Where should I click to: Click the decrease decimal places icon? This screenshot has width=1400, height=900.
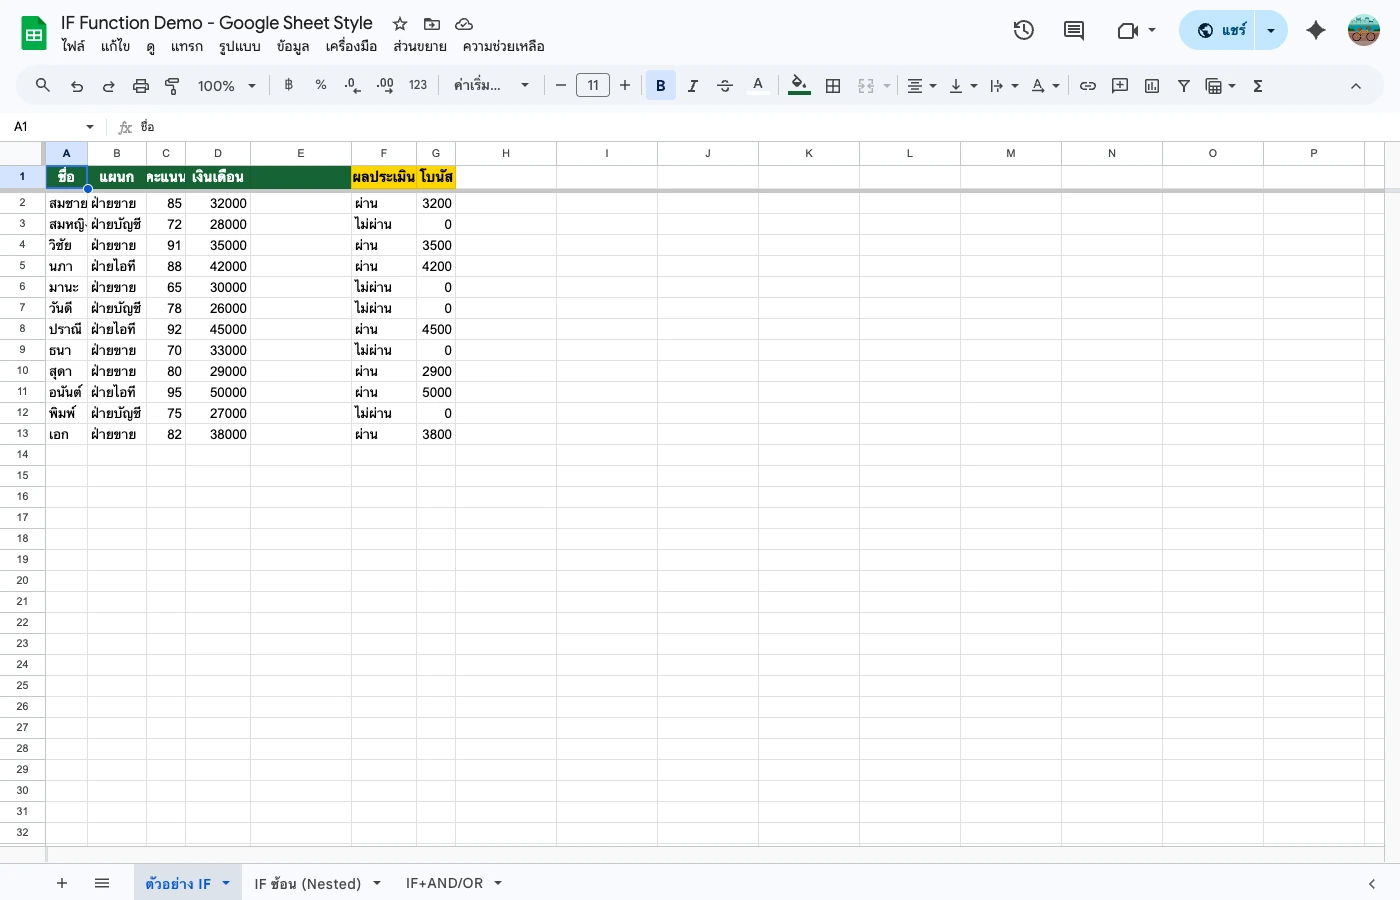point(352,85)
